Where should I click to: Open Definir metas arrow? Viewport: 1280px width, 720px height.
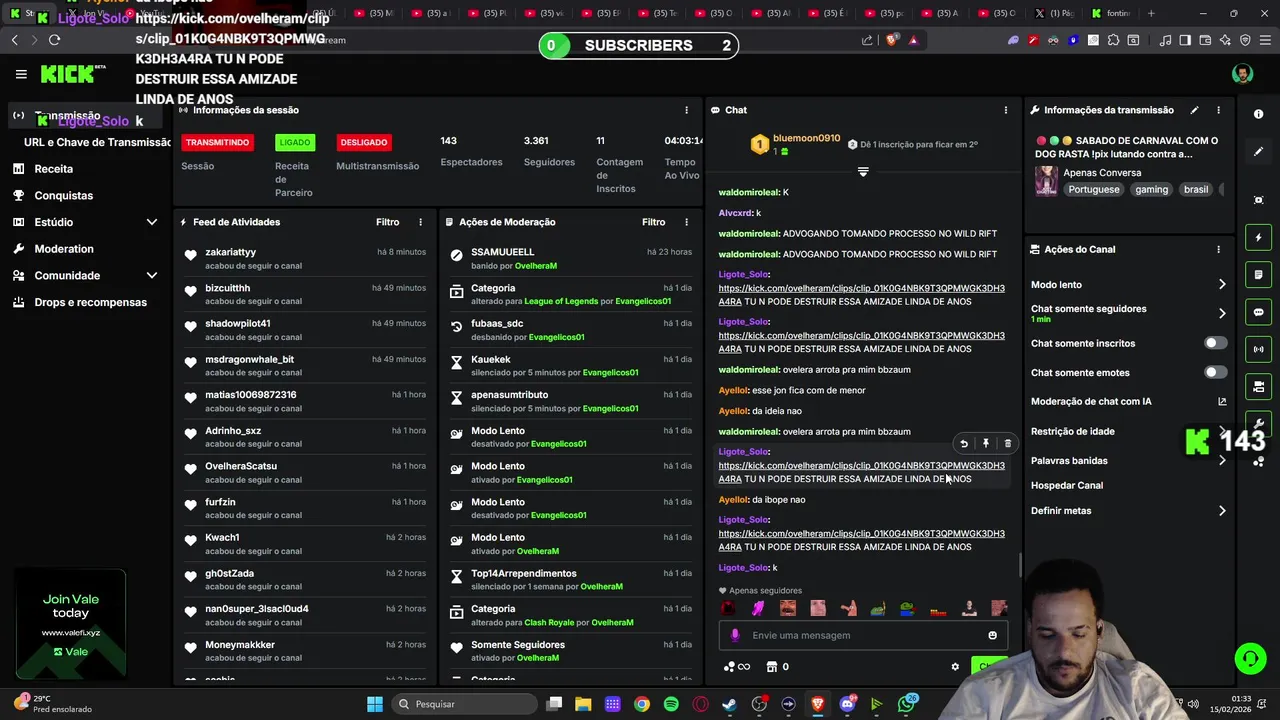(x=1222, y=511)
